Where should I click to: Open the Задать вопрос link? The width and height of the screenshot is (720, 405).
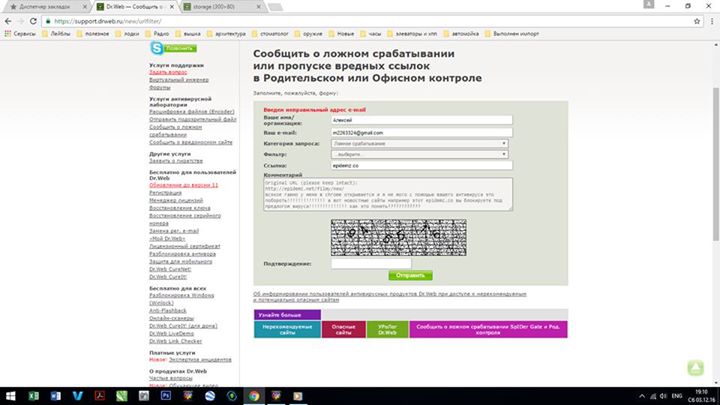pos(168,72)
